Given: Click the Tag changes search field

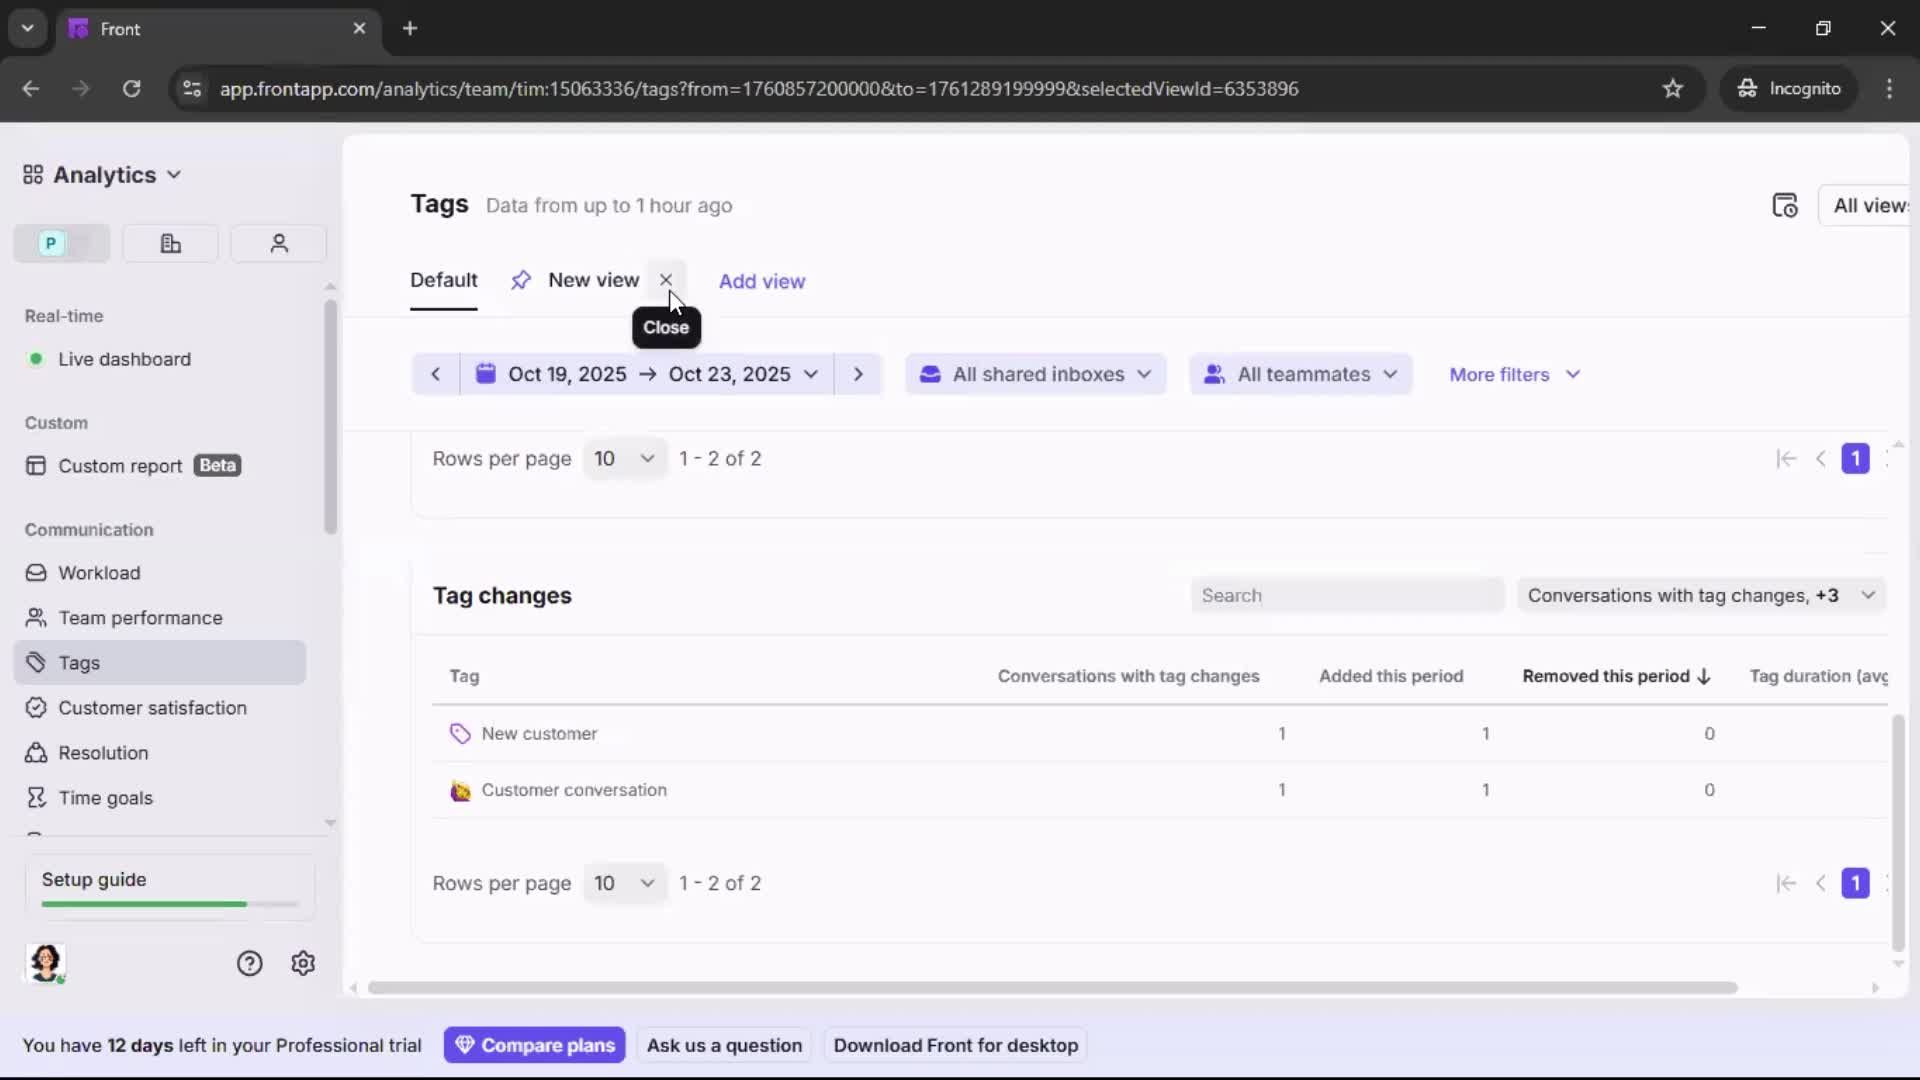Looking at the screenshot, I should pos(1347,595).
